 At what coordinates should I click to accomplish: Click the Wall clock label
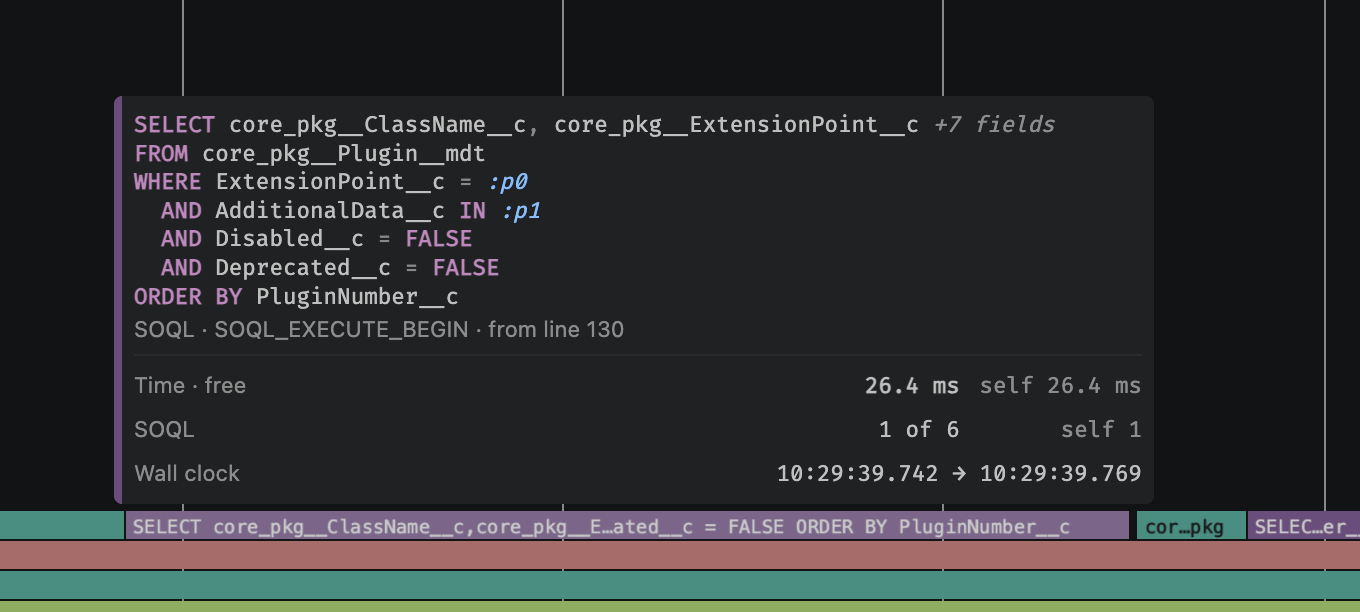pyautogui.click(x=187, y=474)
